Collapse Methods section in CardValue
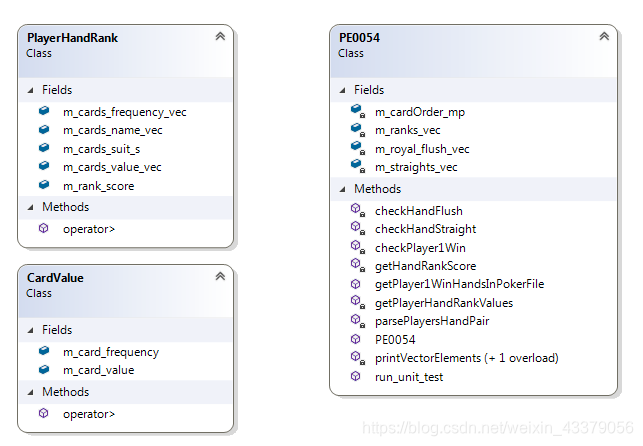The height and width of the screenshot is (446, 643). tap(30, 392)
